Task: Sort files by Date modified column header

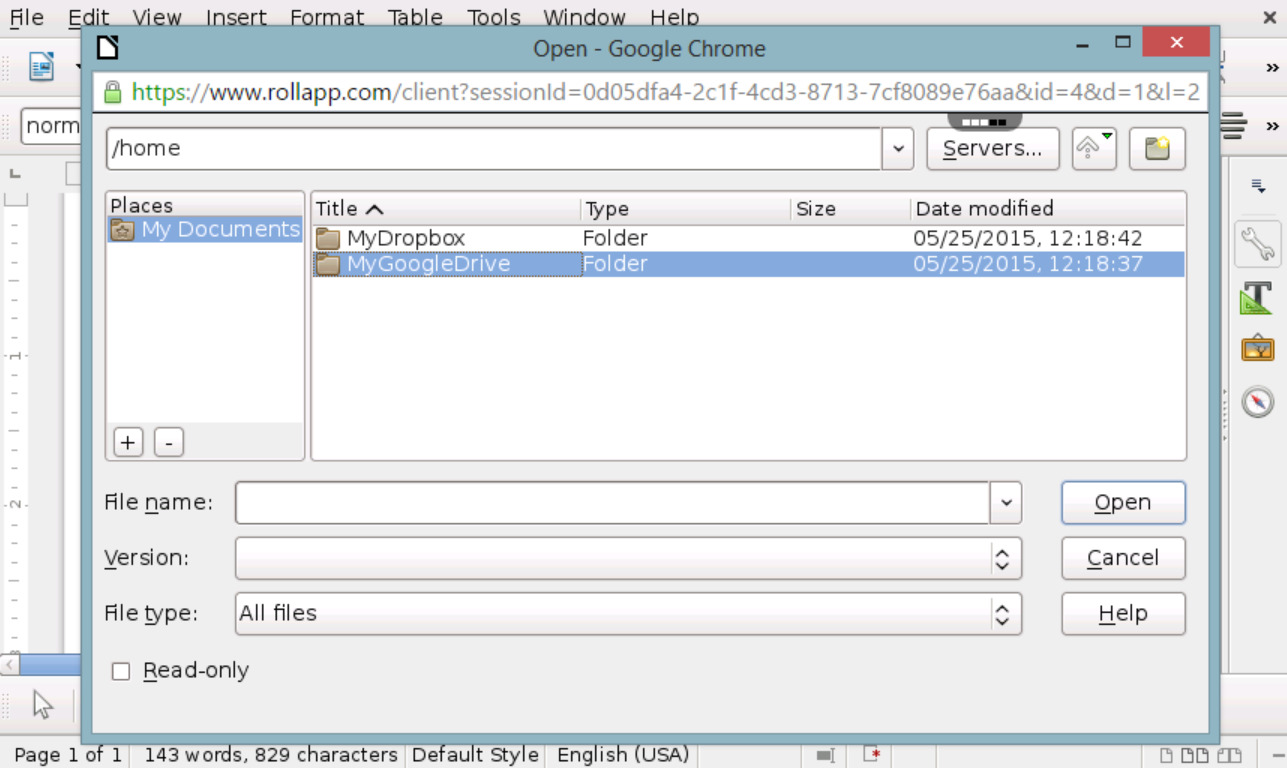Action: pos(1048,209)
